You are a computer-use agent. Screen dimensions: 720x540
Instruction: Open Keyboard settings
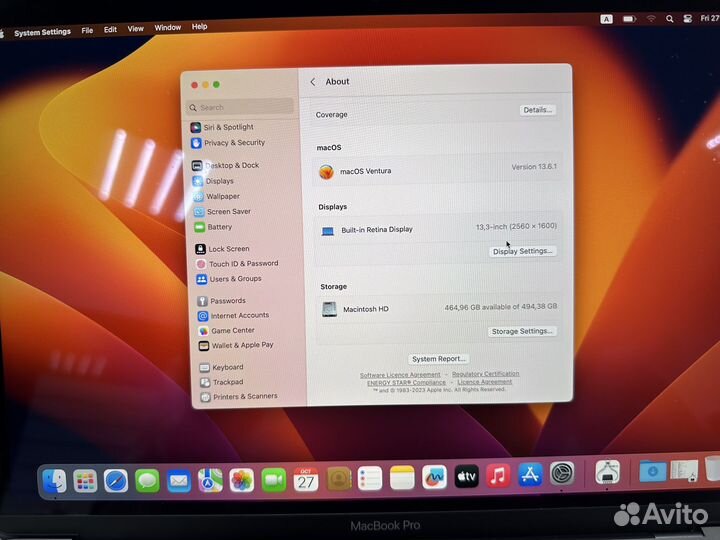click(x=222, y=367)
